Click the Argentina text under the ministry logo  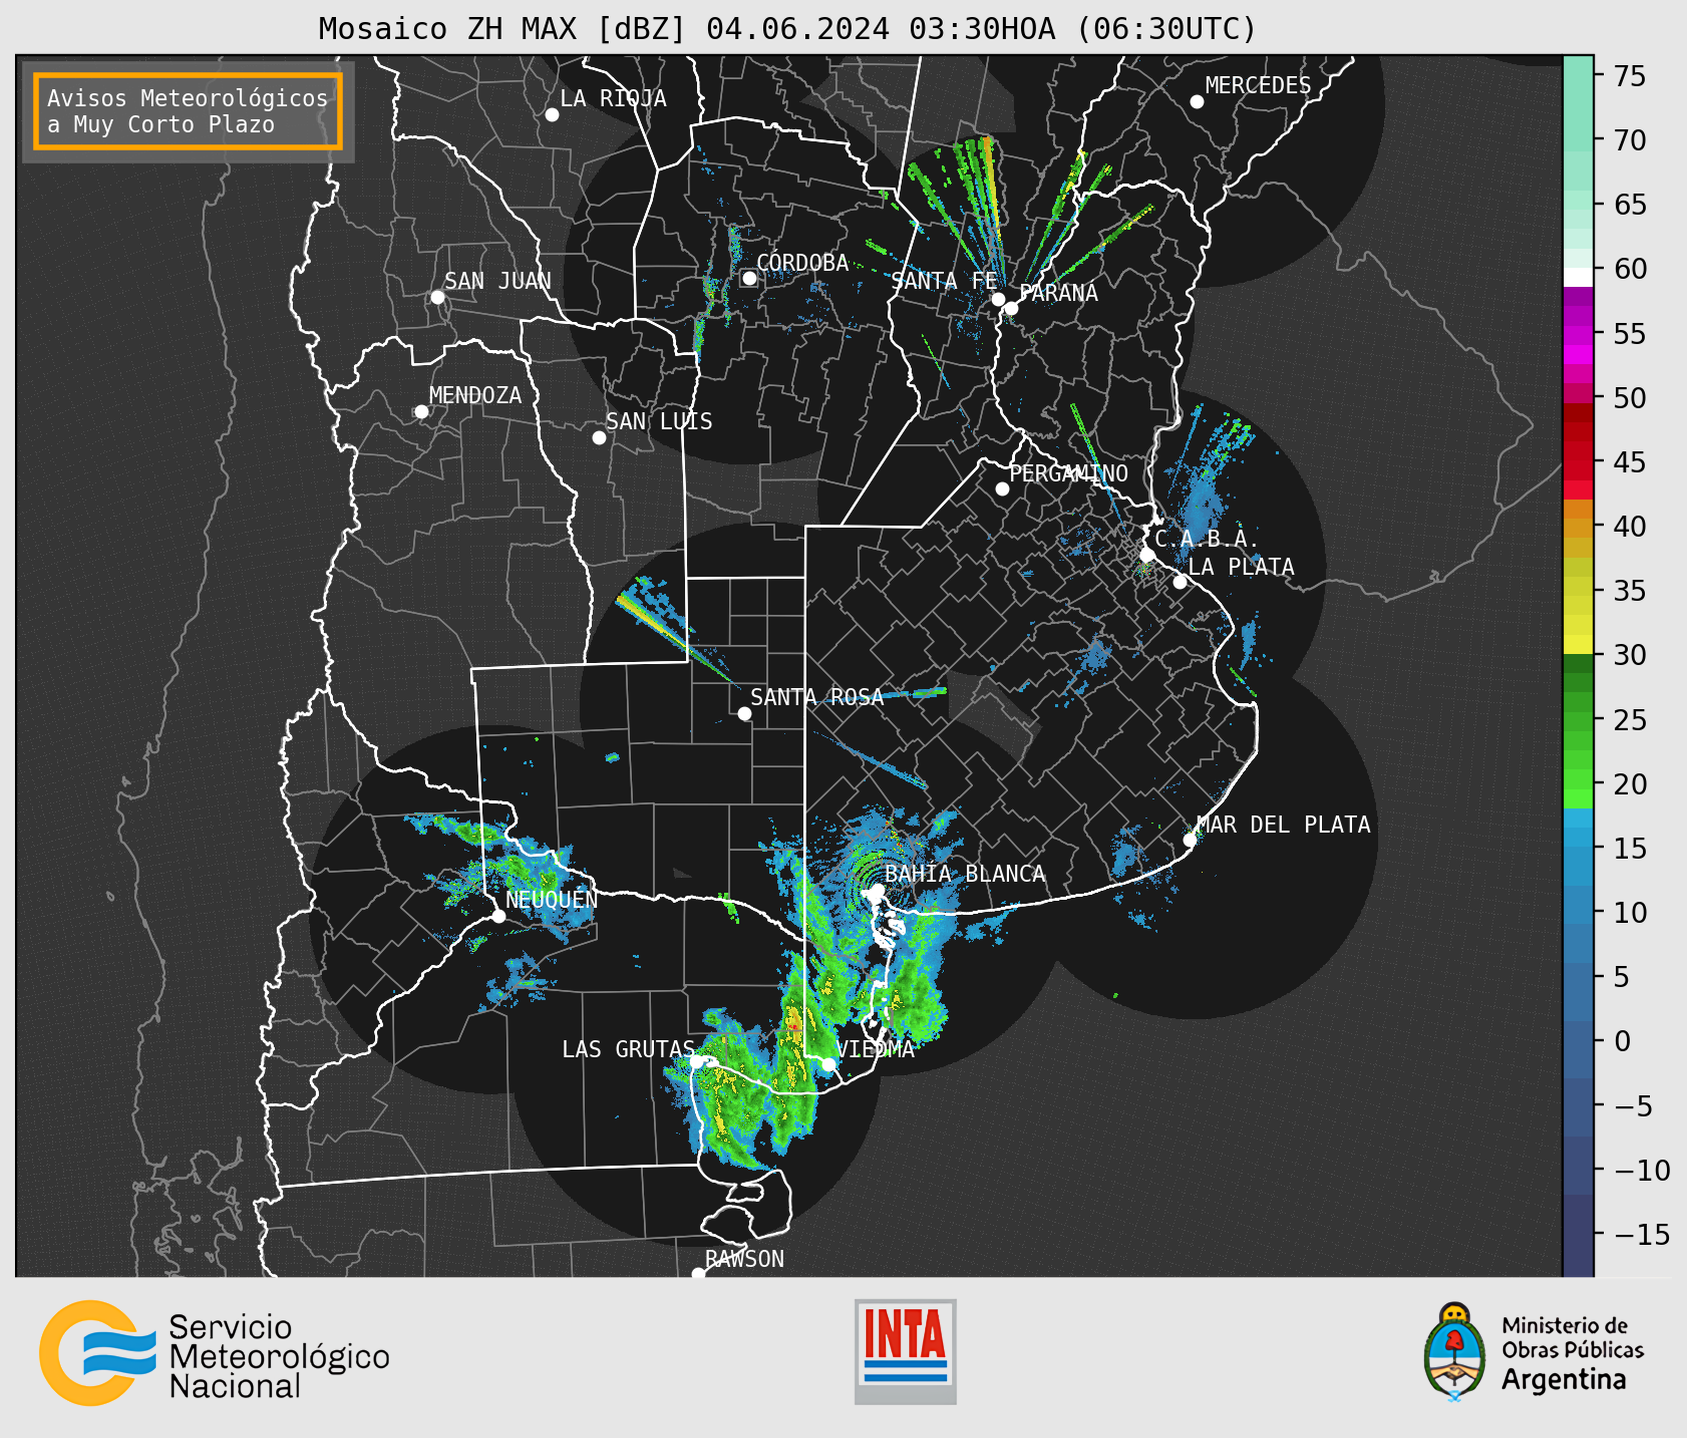tap(1564, 1381)
